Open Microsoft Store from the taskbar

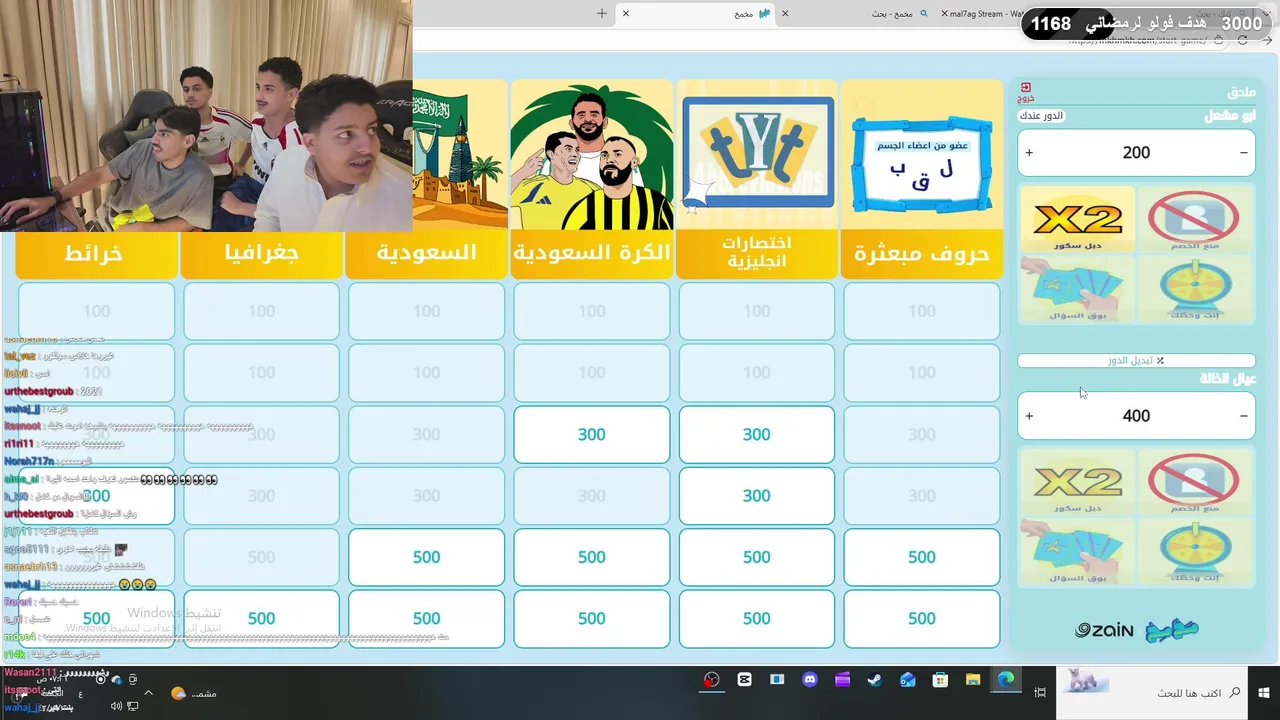940,680
